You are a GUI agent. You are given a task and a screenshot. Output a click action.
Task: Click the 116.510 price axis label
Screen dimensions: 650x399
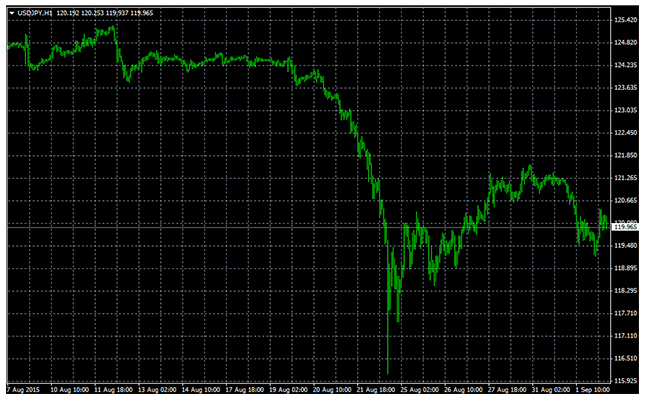[x=626, y=358]
